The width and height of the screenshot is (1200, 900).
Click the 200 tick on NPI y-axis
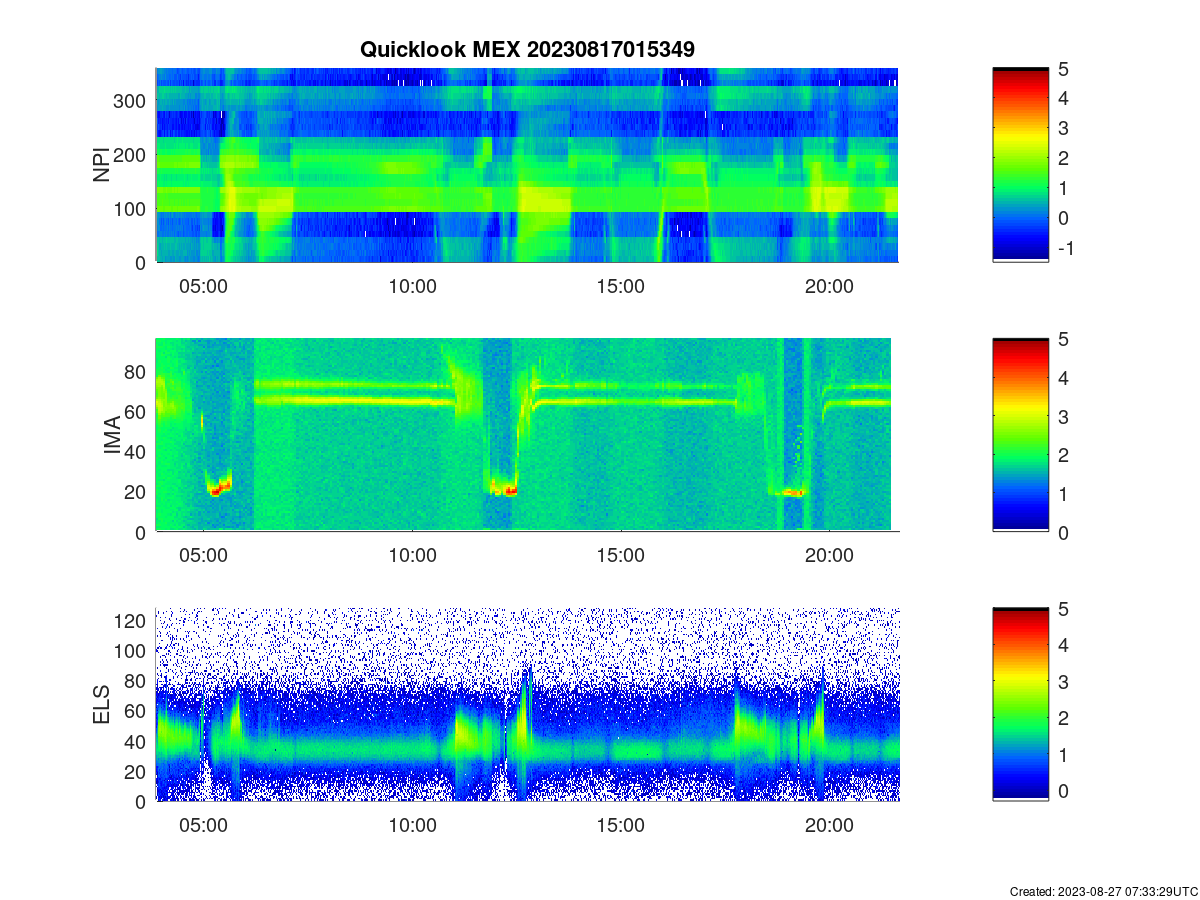(x=132, y=155)
